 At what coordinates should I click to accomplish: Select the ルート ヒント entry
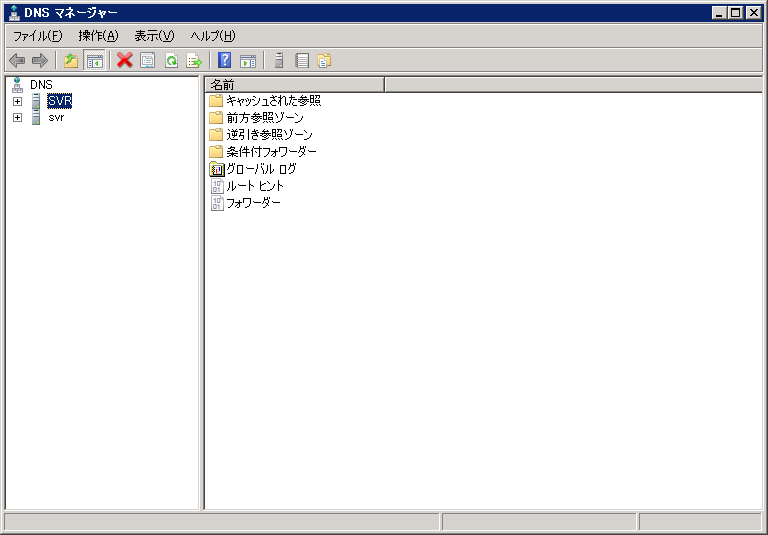pyautogui.click(x=255, y=186)
